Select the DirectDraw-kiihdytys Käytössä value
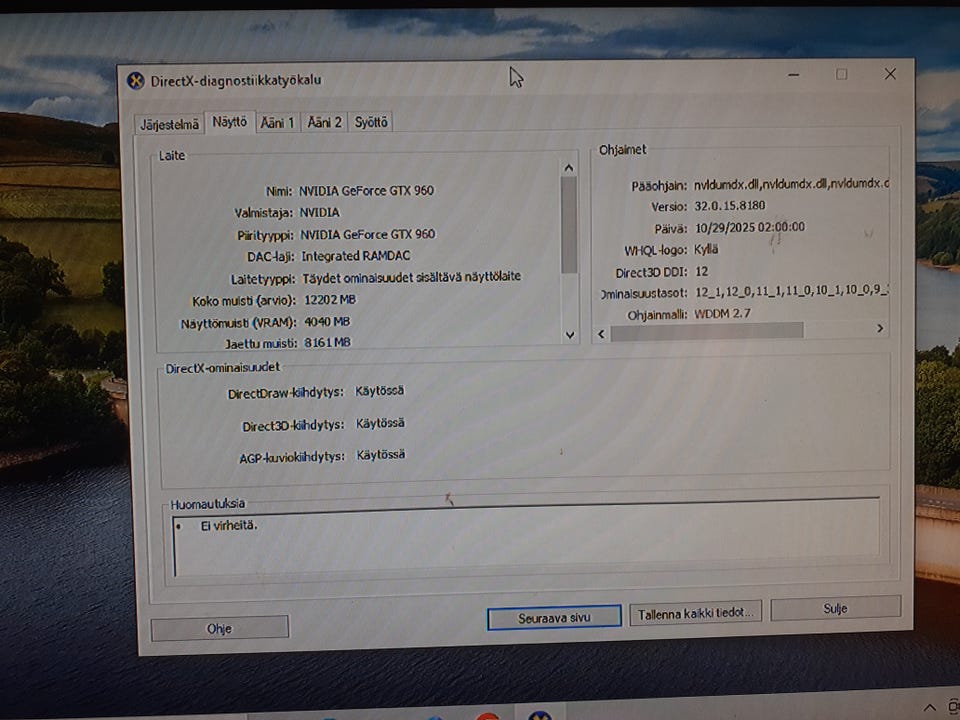960x720 pixels. (380, 391)
